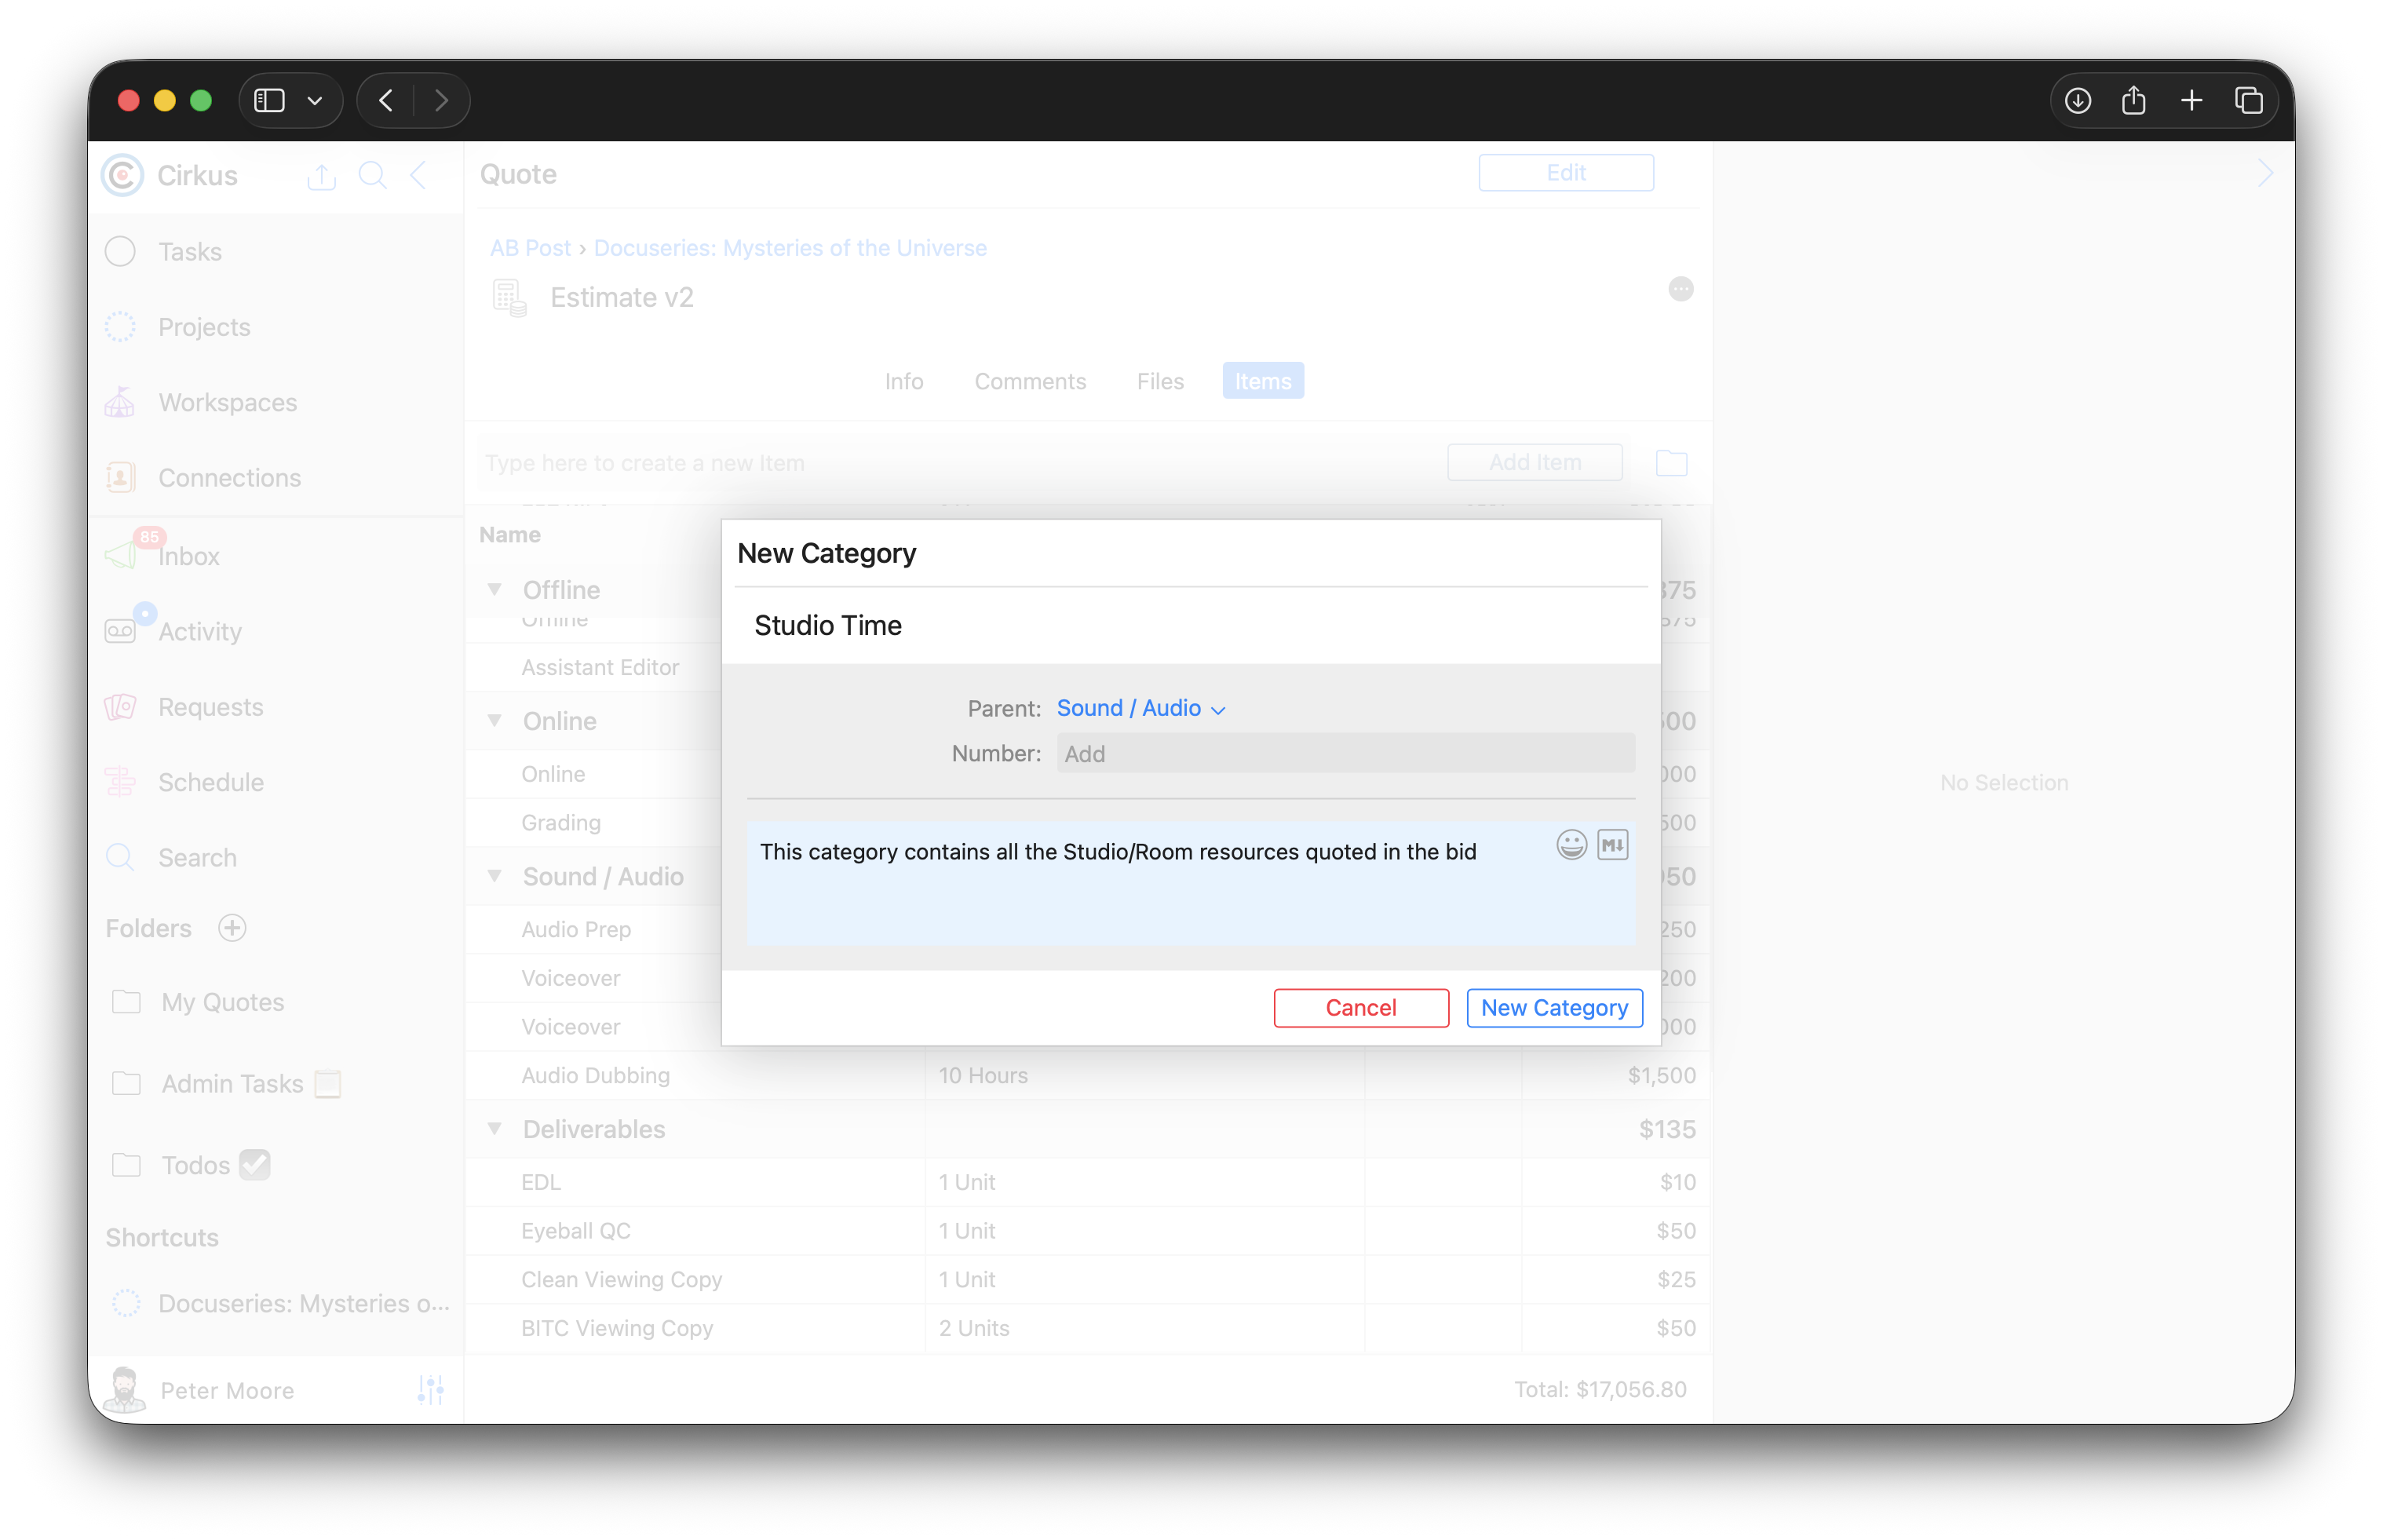Add a new folder with the plus icon

pos(232,928)
